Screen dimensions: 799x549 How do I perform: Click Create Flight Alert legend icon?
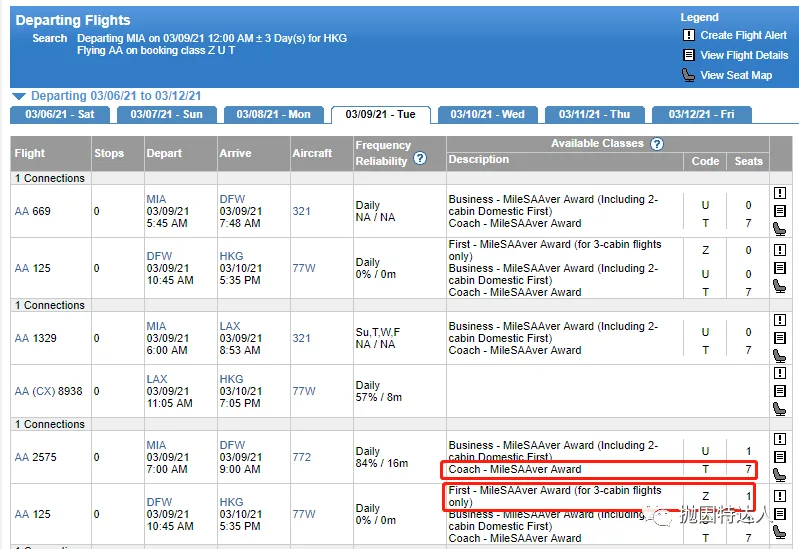(688, 35)
